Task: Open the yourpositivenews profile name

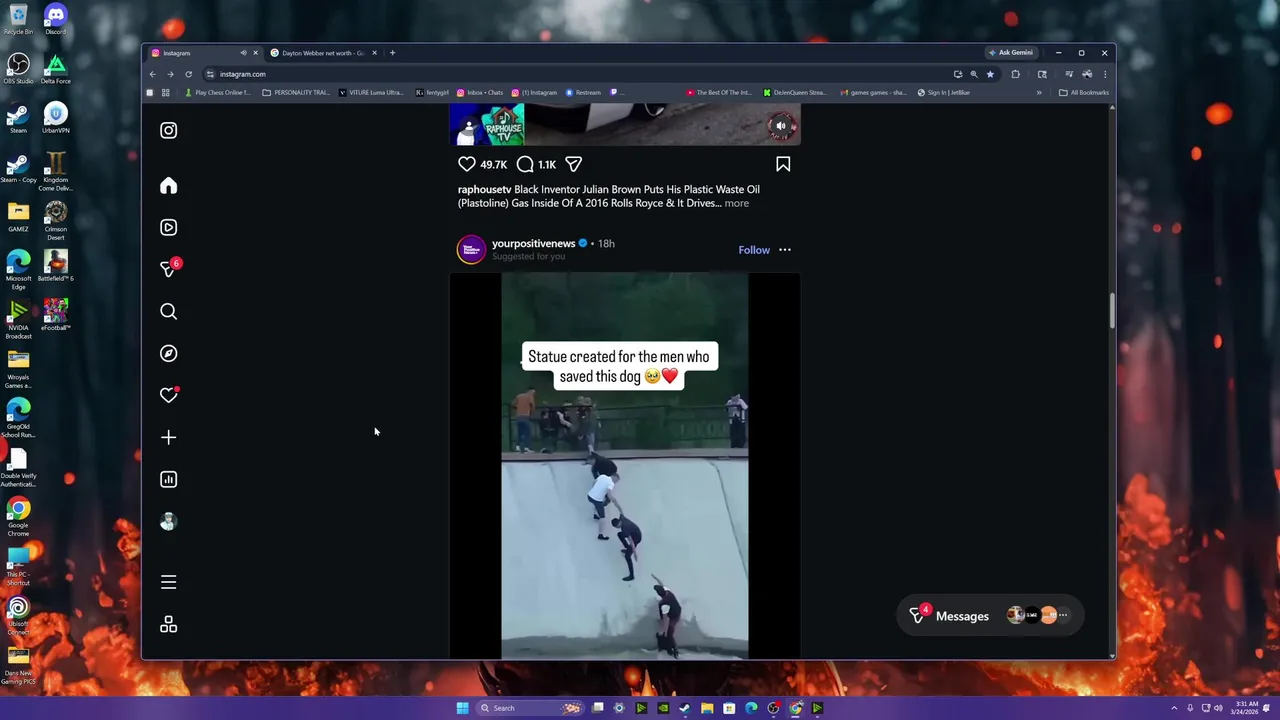Action: point(533,243)
